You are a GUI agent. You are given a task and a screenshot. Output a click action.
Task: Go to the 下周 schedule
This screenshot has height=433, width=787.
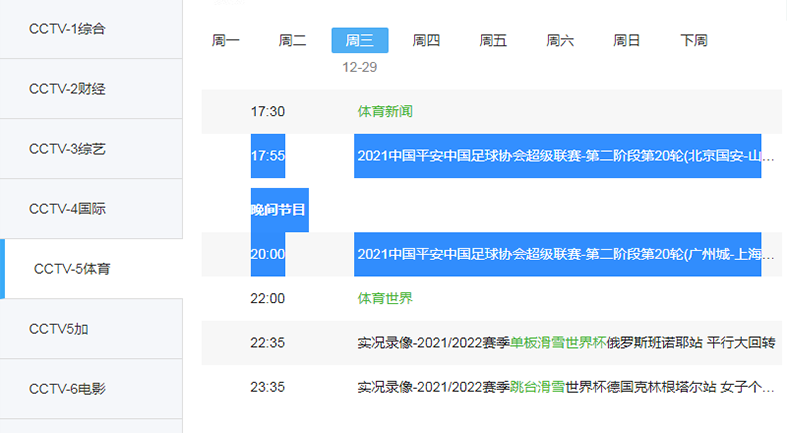pos(694,40)
